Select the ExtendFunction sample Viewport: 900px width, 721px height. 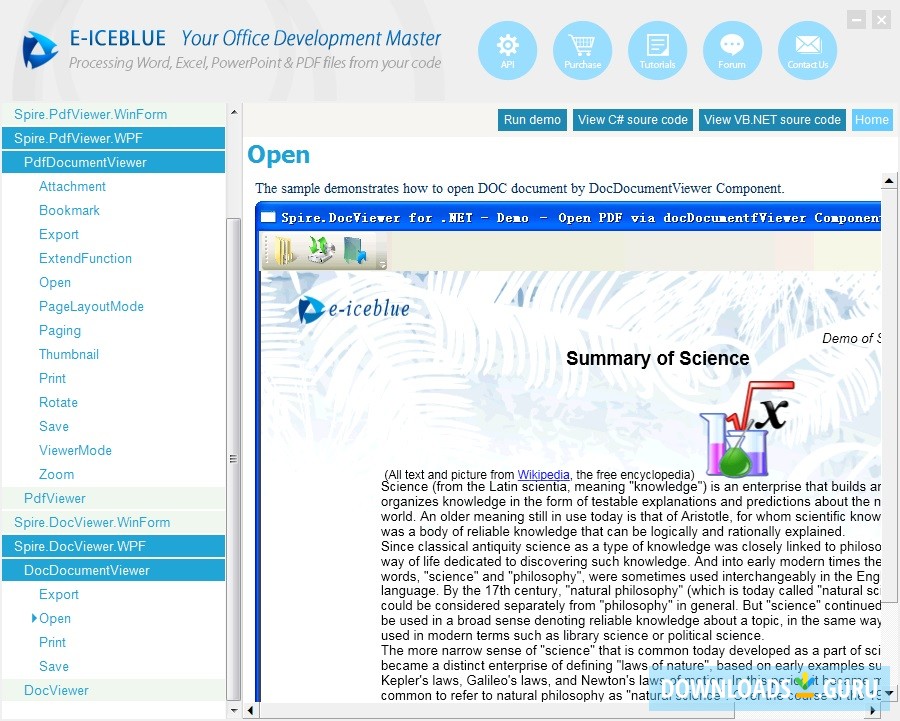85,258
